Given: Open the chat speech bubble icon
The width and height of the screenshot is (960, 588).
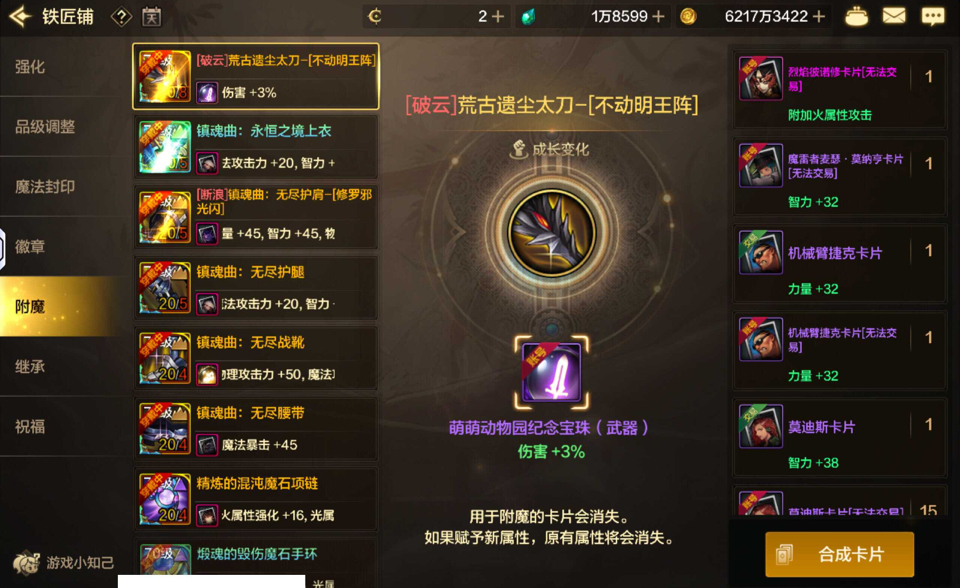Looking at the screenshot, I should coord(932,17).
